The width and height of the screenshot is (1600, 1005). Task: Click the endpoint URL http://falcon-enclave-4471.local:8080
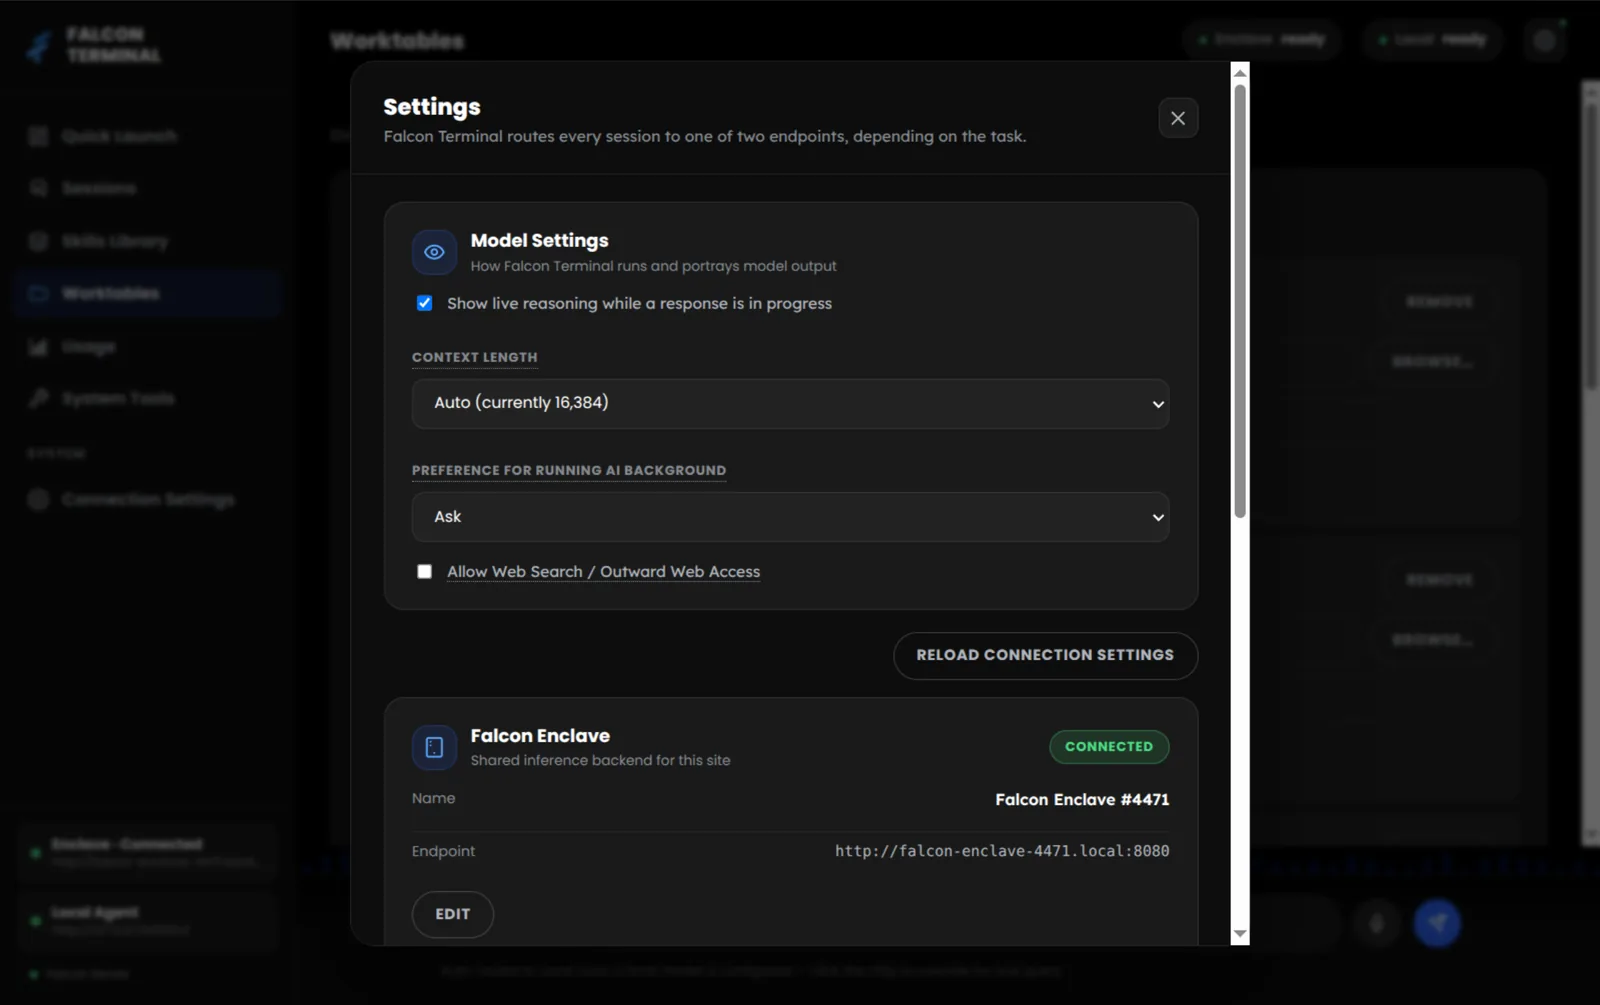[1002, 851]
